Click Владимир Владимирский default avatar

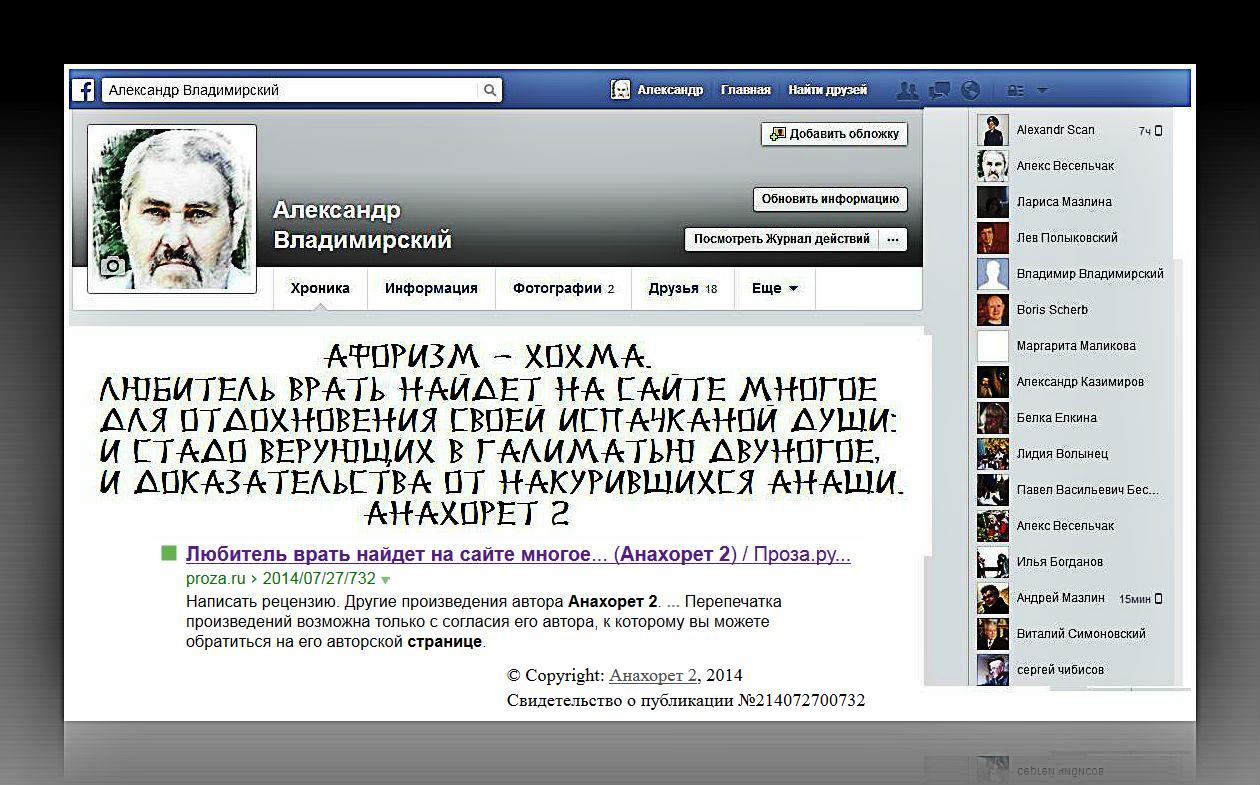[993, 274]
